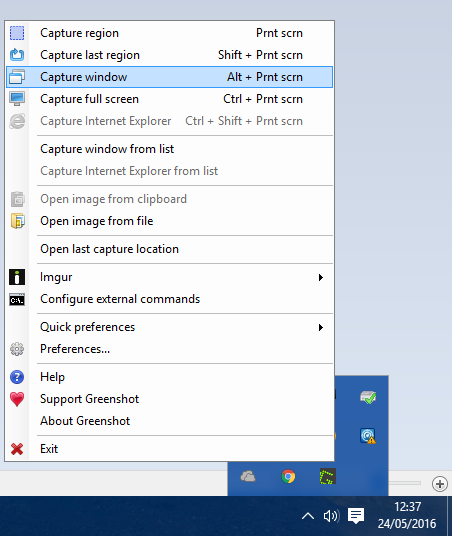This screenshot has height=536, width=452.
Task: Click the disabled Open image from clipboard entry
Action: tap(169, 199)
